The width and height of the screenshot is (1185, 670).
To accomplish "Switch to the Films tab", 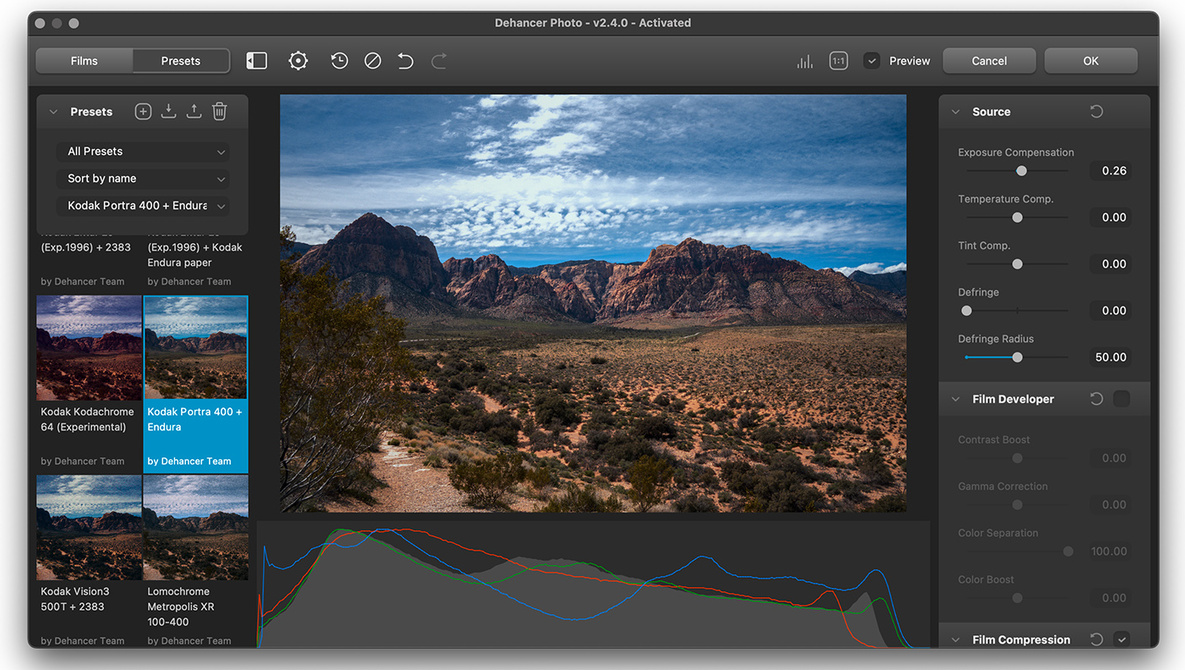I will click(x=84, y=61).
